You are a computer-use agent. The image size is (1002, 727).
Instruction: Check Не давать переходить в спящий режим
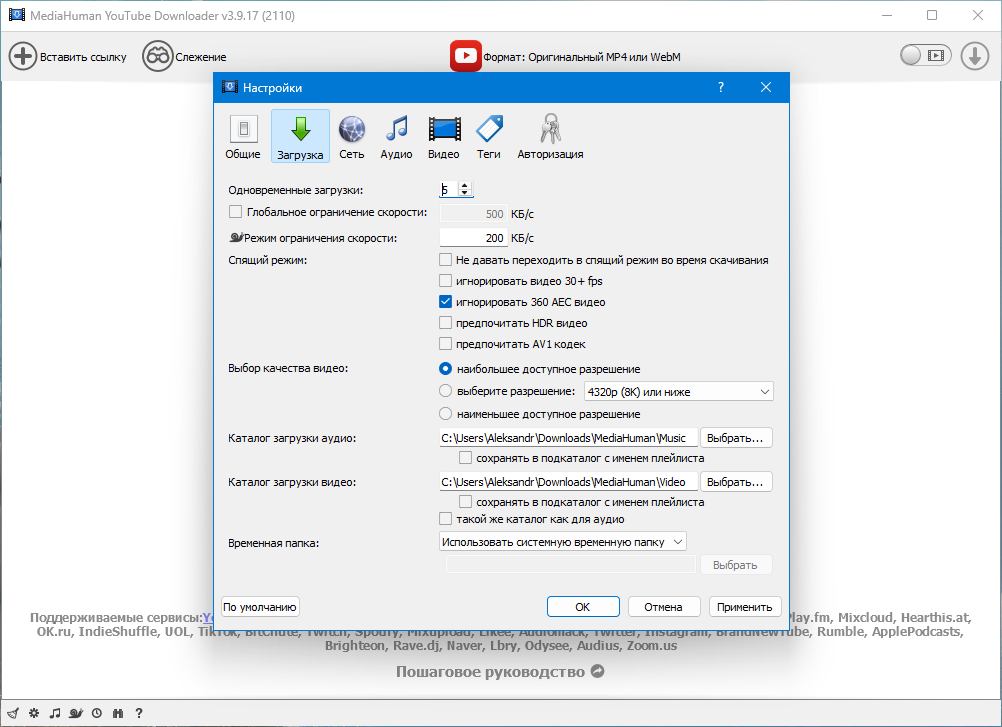pos(445,259)
